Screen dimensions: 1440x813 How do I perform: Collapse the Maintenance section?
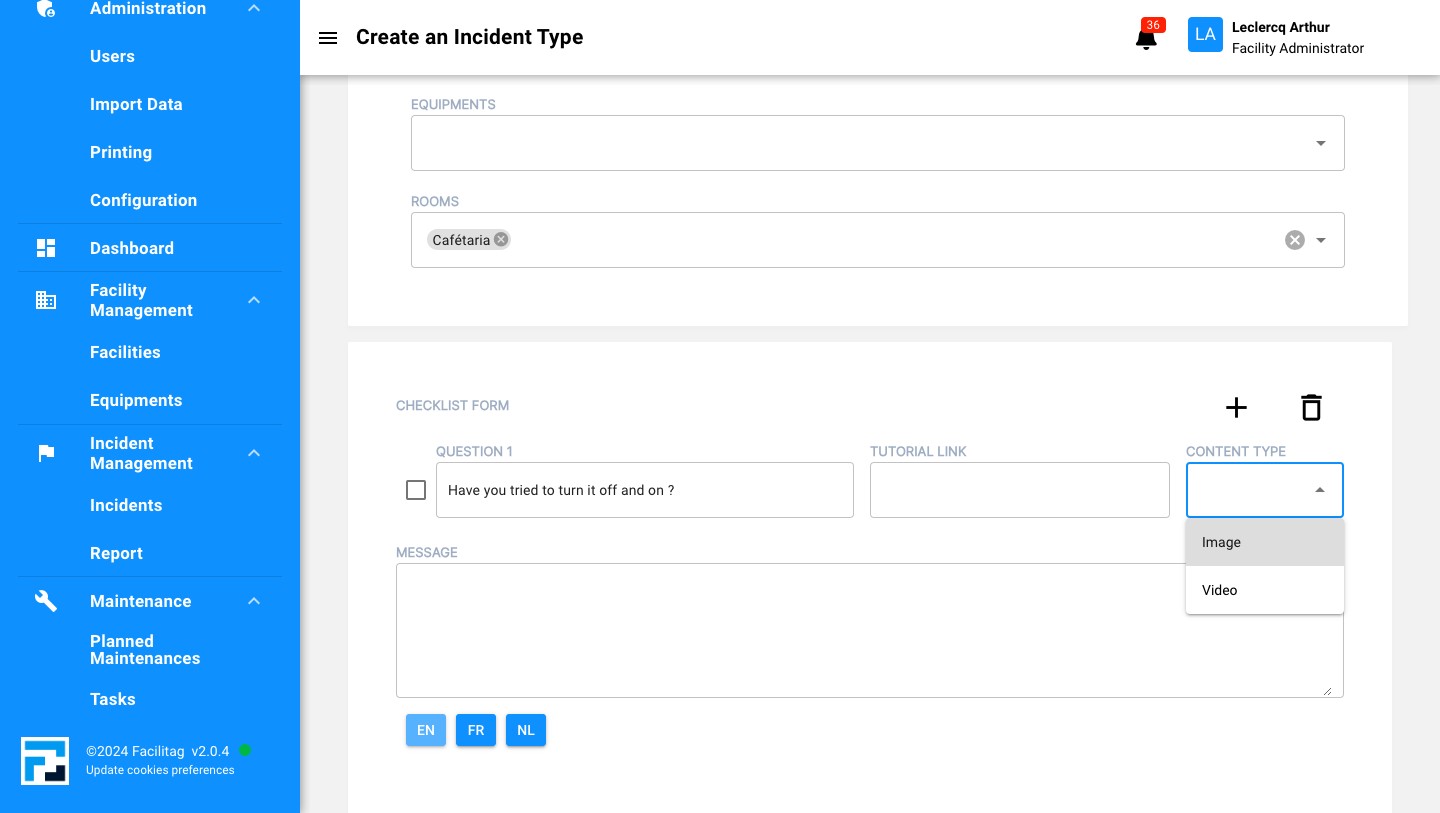tap(254, 601)
